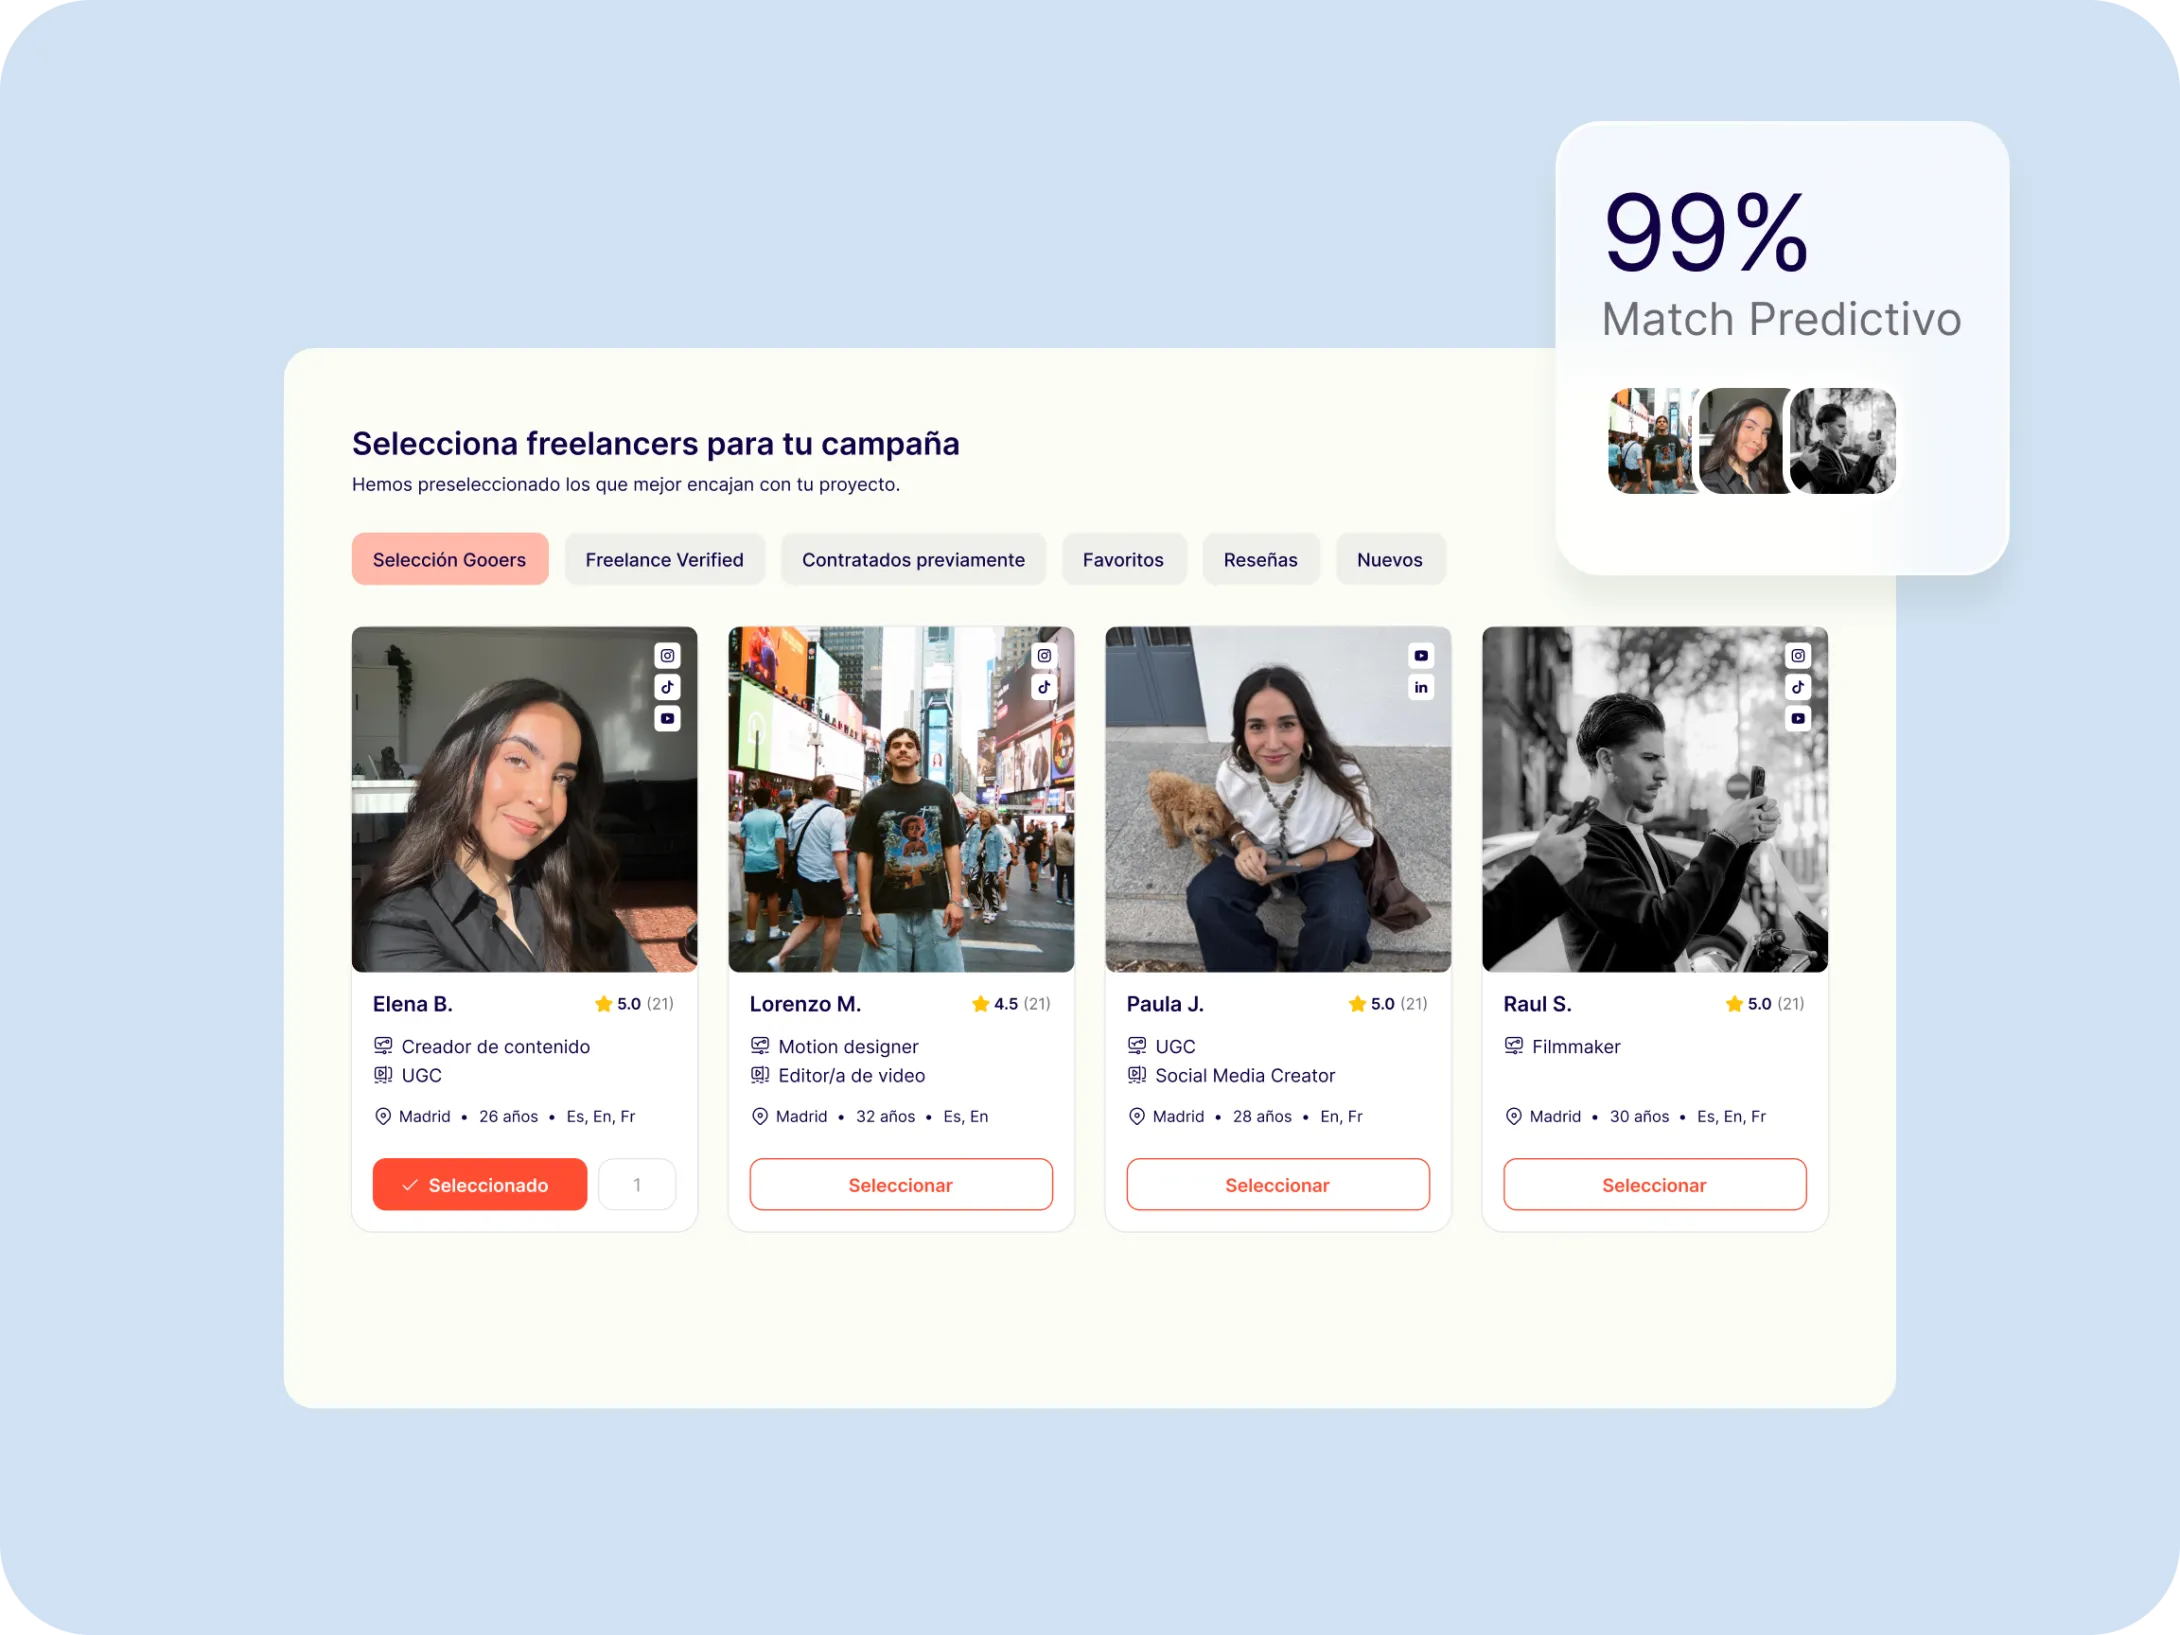Open Elena B.'s Instagram icon
Image resolution: width=2180 pixels, height=1635 pixels.
click(x=667, y=656)
